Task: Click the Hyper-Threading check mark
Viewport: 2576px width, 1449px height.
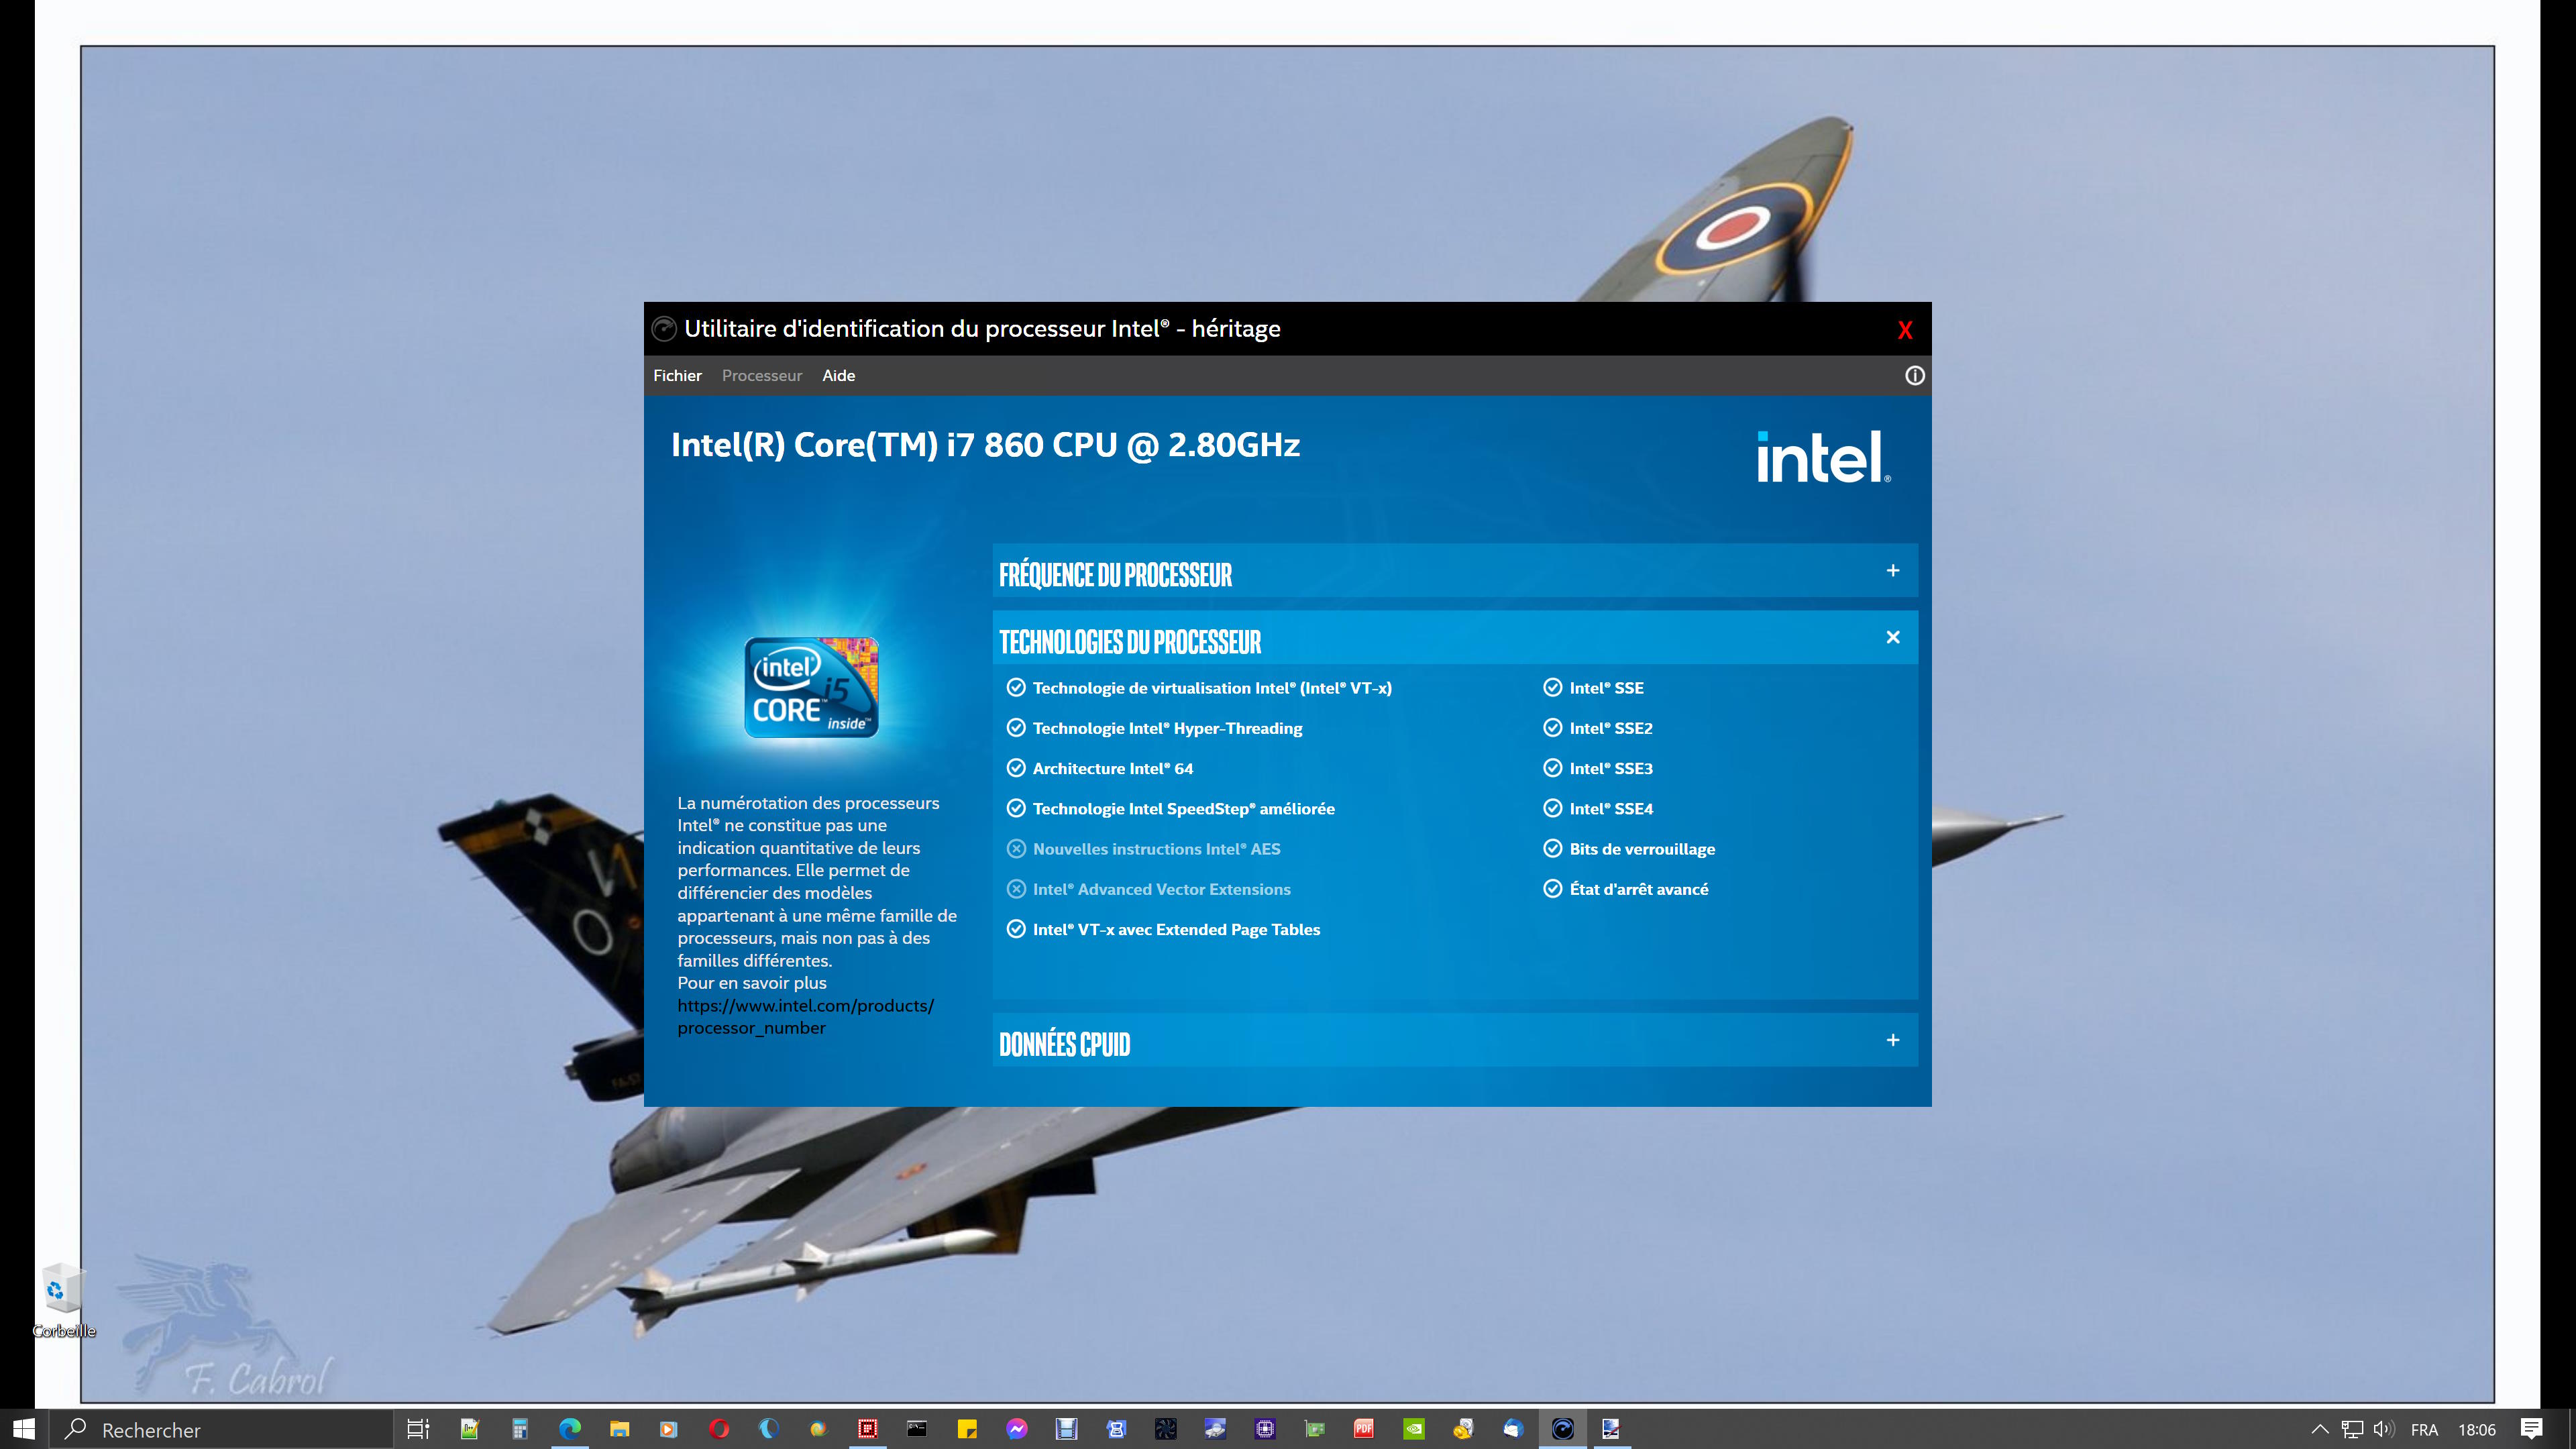Action: pyautogui.click(x=1016, y=727)
